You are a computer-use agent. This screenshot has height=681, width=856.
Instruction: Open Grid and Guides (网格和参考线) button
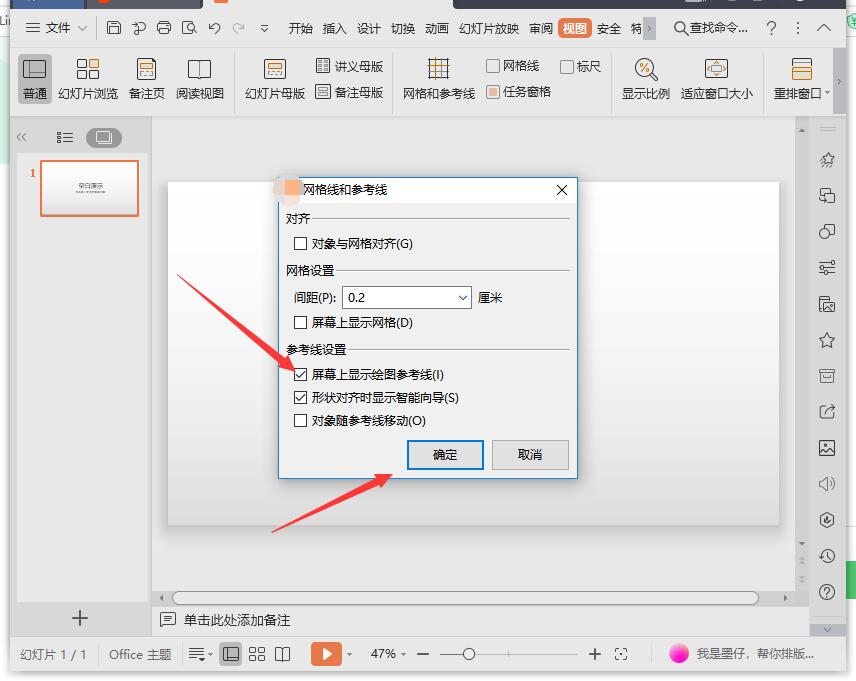(x=438, y=78)
